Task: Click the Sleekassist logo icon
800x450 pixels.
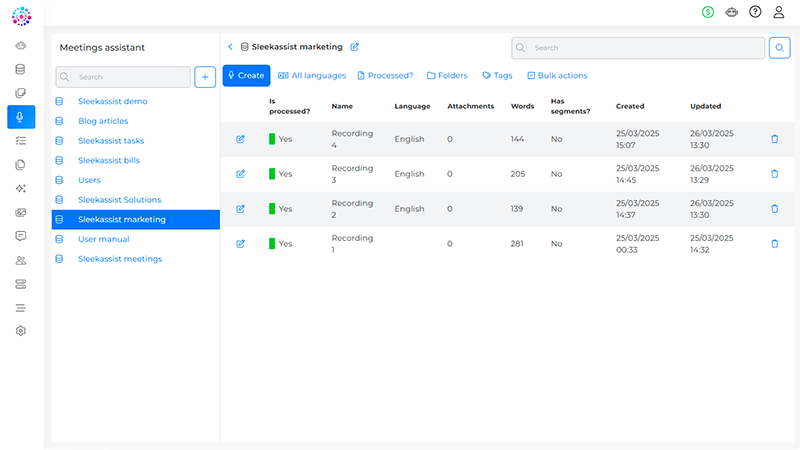Action: [21, 16]
